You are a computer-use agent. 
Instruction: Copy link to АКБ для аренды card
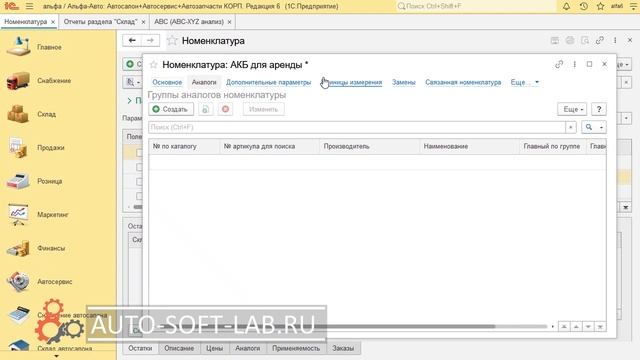[x=559, y=64]
